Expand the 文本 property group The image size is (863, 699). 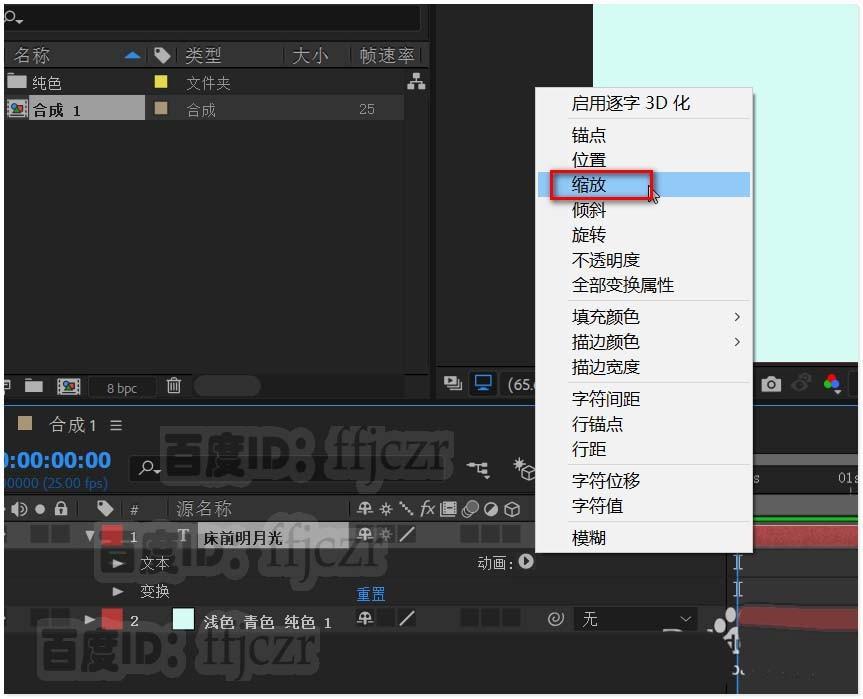coord(120,563)
